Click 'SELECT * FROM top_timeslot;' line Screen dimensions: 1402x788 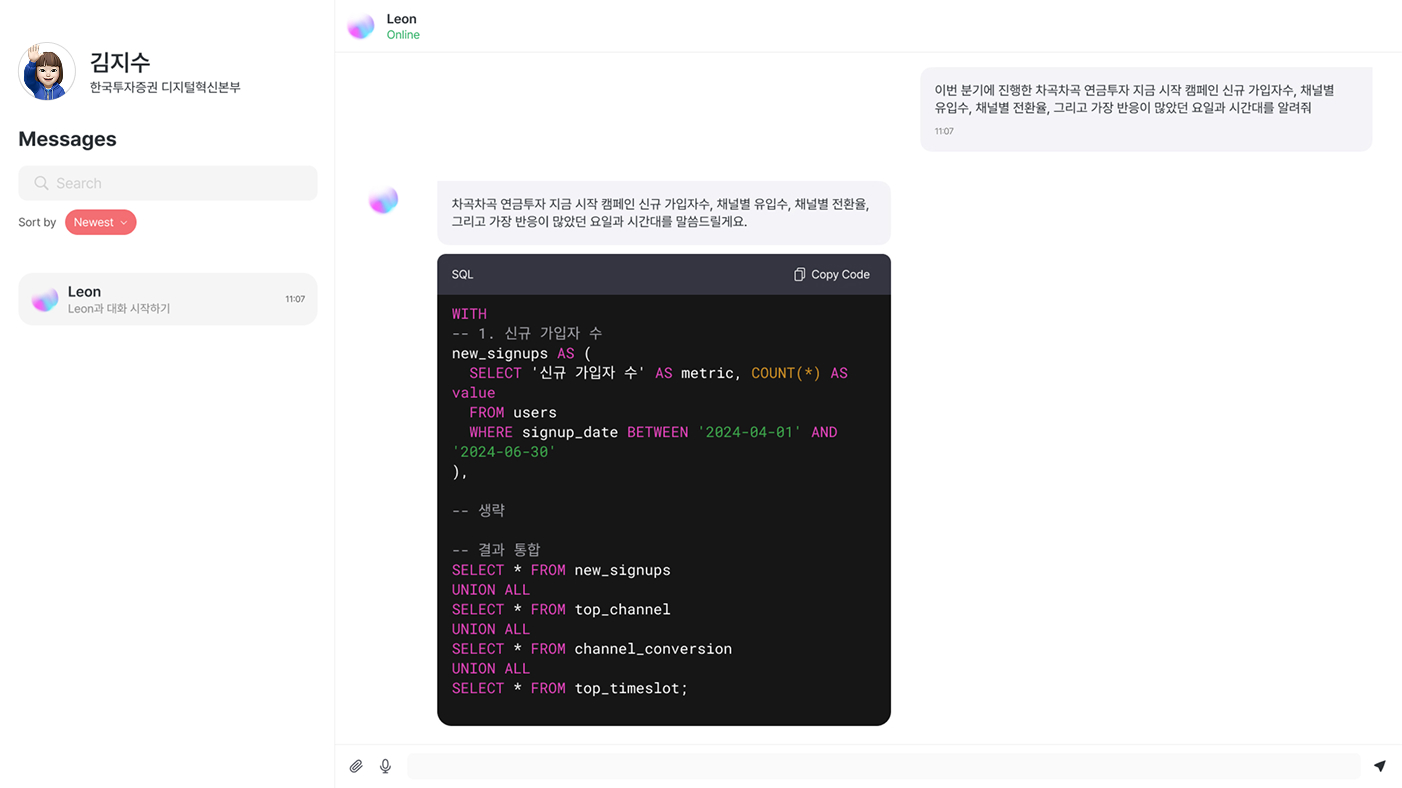pos(570,688)
